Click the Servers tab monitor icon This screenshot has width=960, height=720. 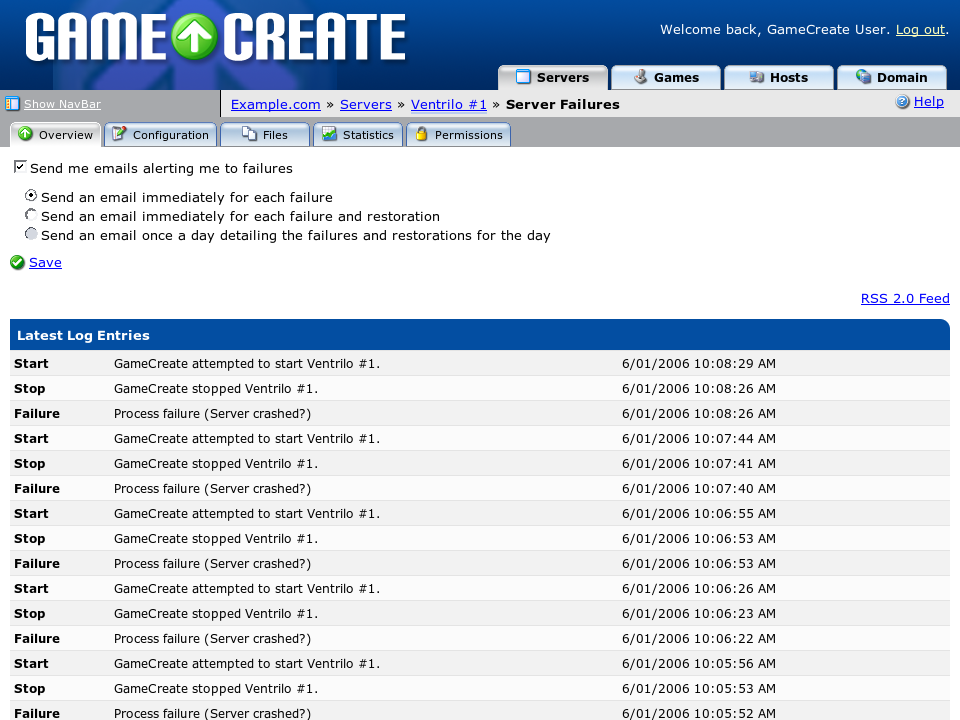pos(523,77)
